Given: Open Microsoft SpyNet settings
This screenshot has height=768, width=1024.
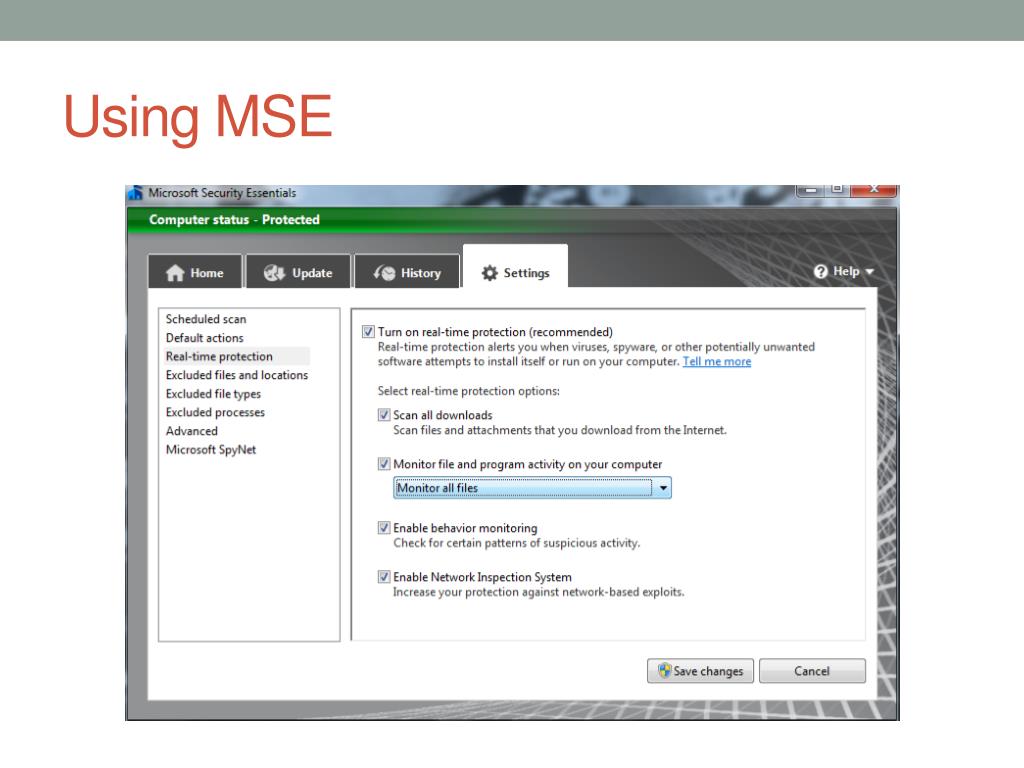Looking at the screenshot, I should [x=210, y=449].
